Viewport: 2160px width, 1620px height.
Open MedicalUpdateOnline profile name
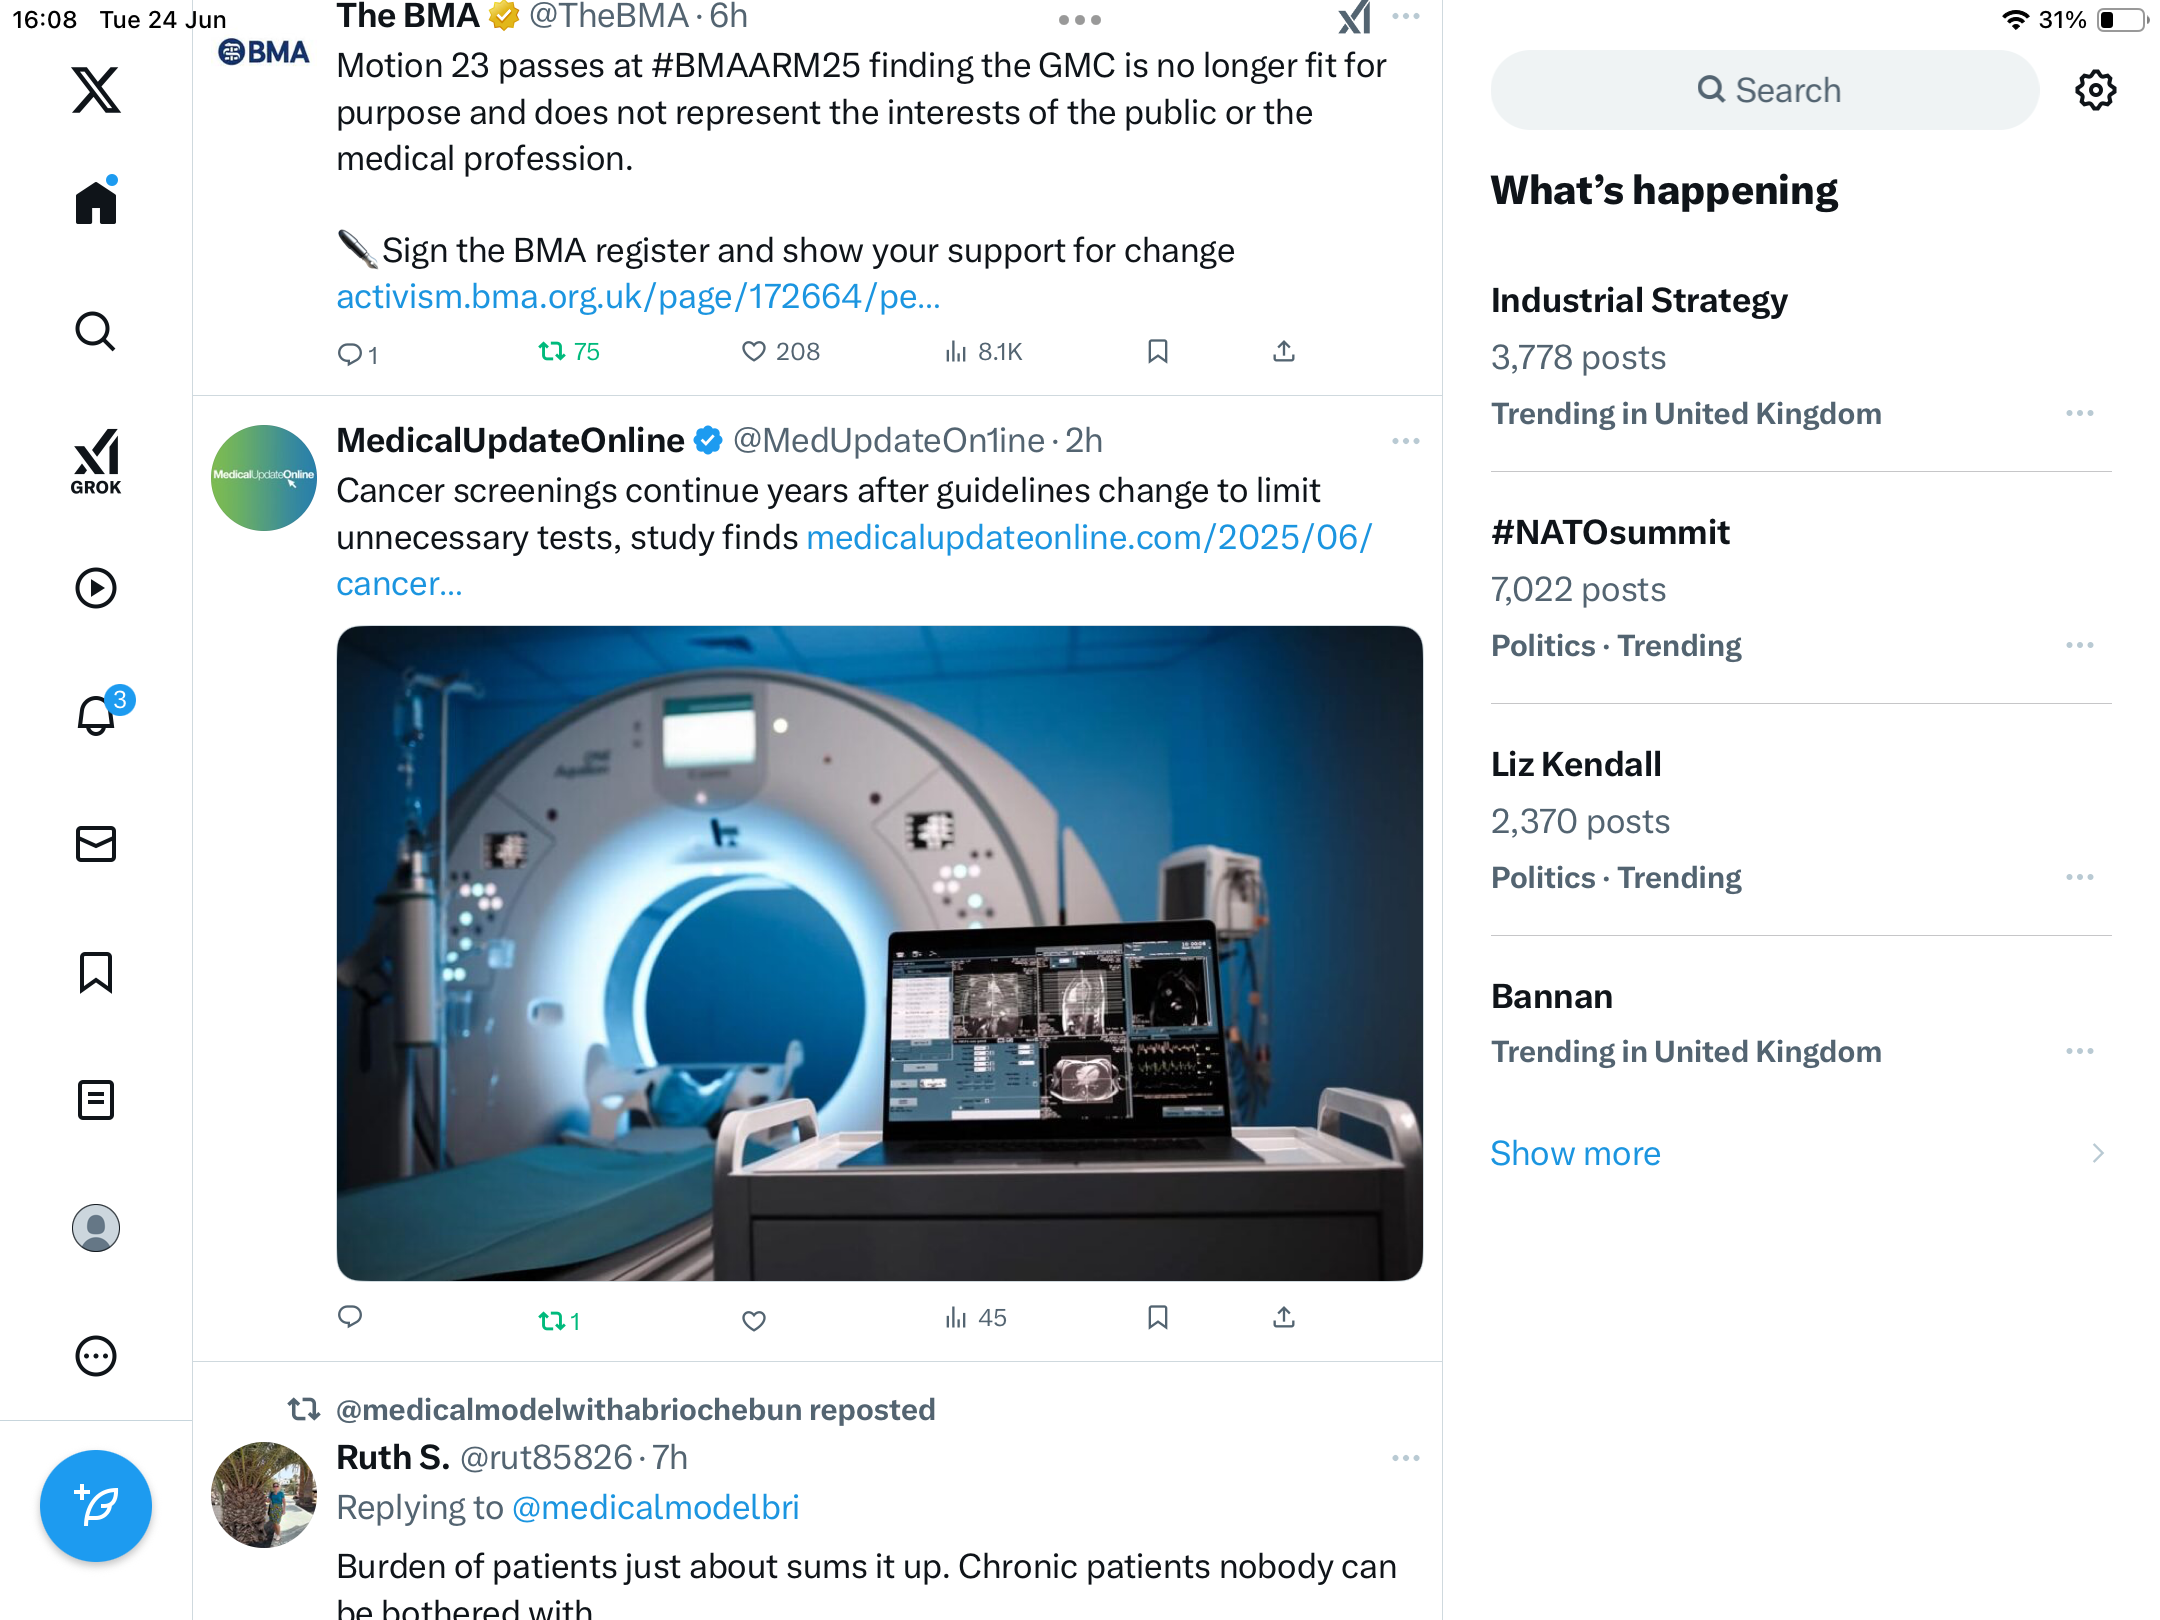[510, 440]
